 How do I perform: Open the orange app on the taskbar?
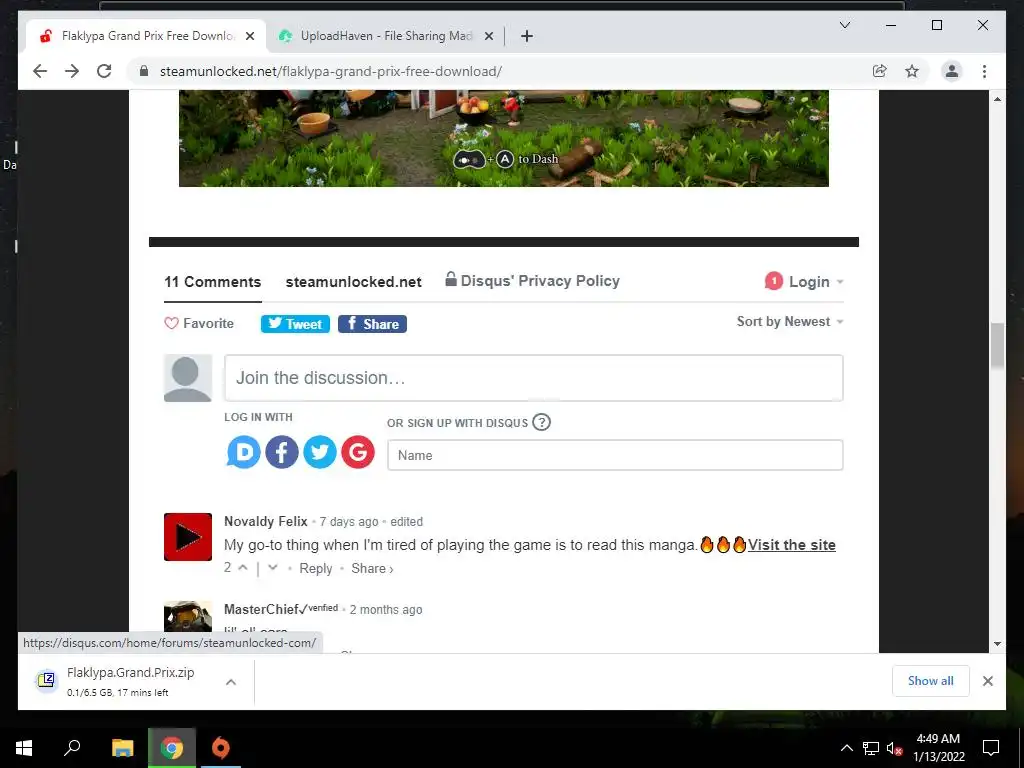(221, 748)
